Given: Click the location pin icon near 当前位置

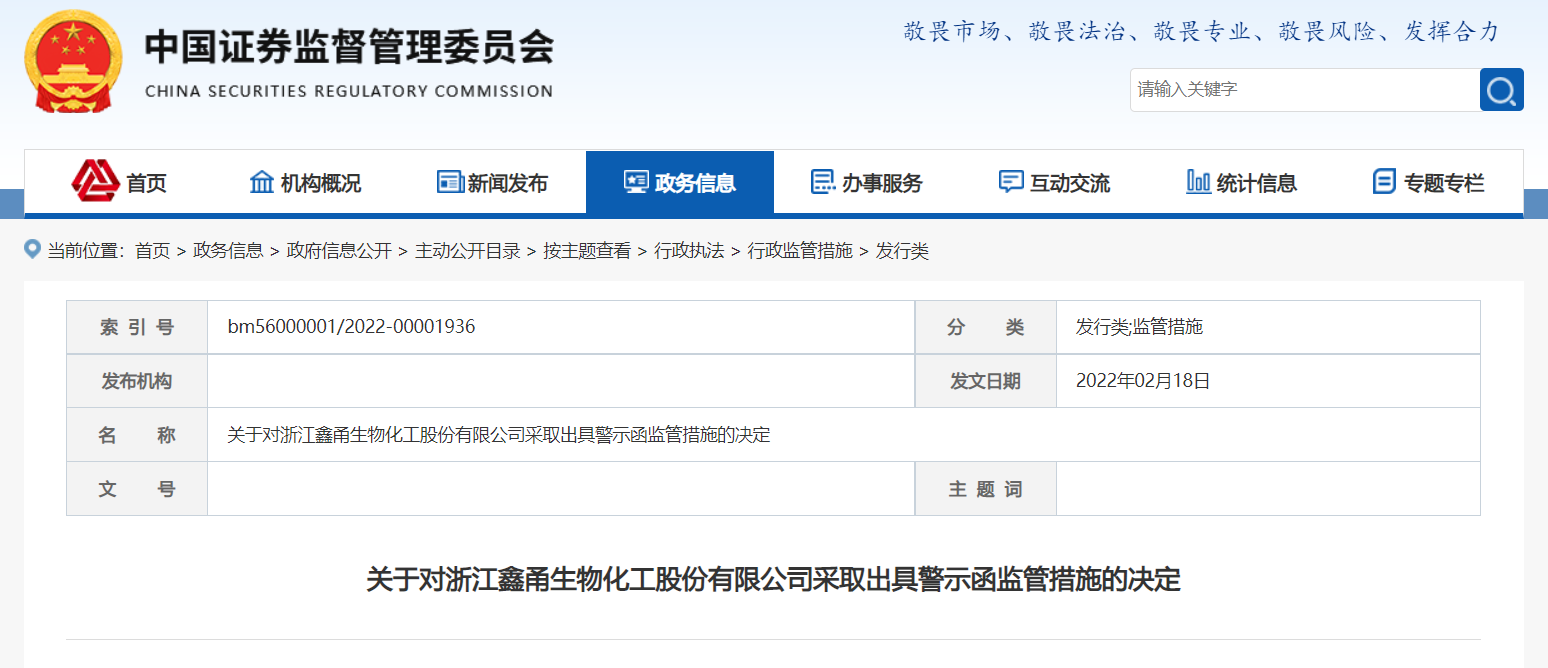Looking at the screenshot, I should 33,250.
